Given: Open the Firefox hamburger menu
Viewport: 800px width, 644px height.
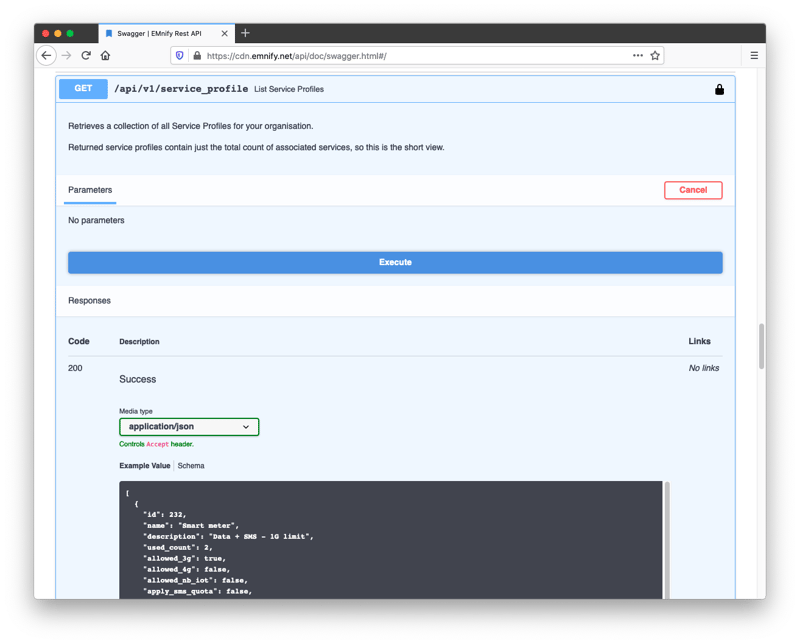Looking at the screenshot, I should click(x=754, y=56).
